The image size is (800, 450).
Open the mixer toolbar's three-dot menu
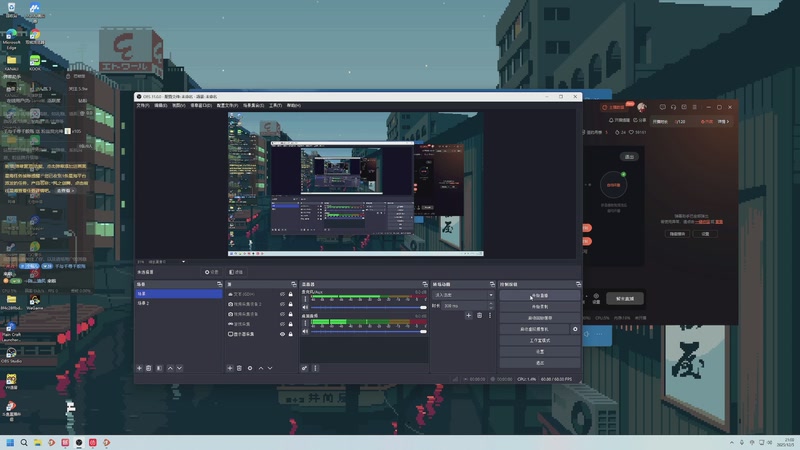[315, 368]
